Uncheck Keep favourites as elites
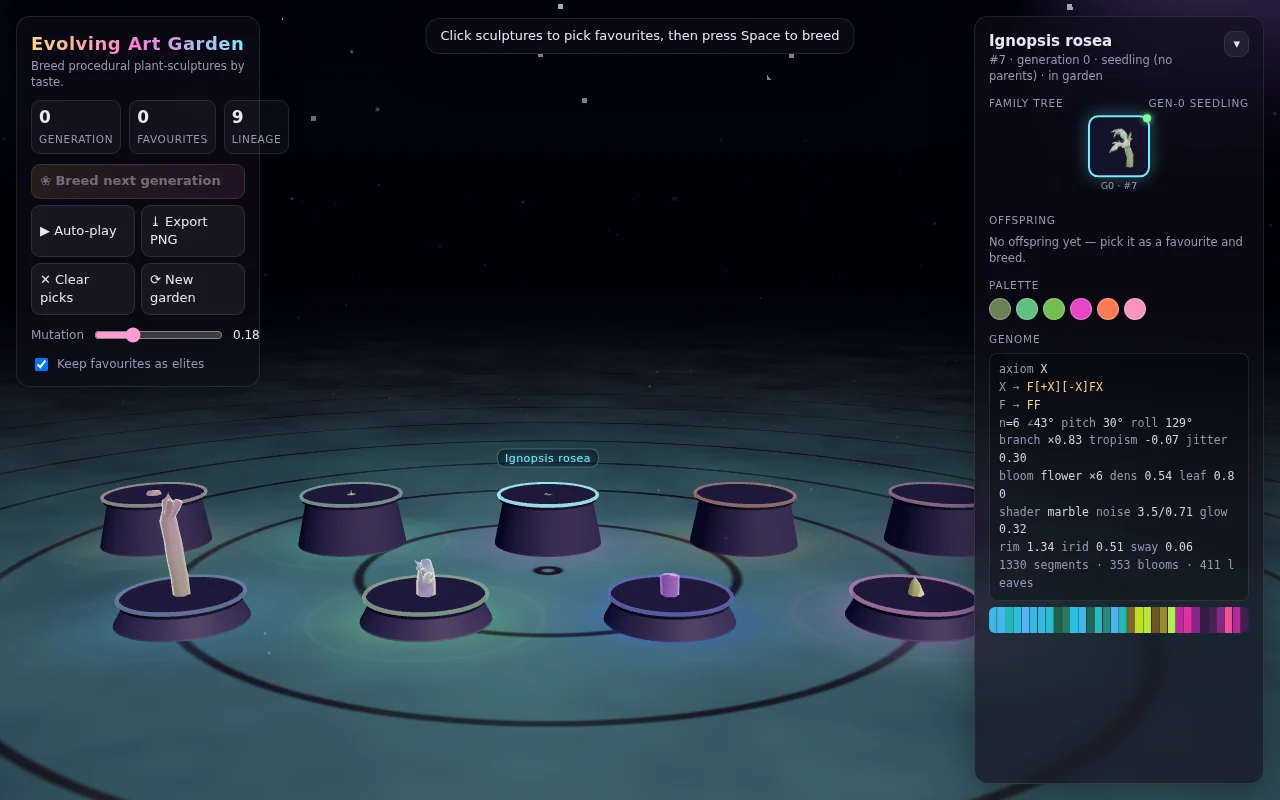The width and height of the screenshot is (1280, 800). [x=41, y=364]
